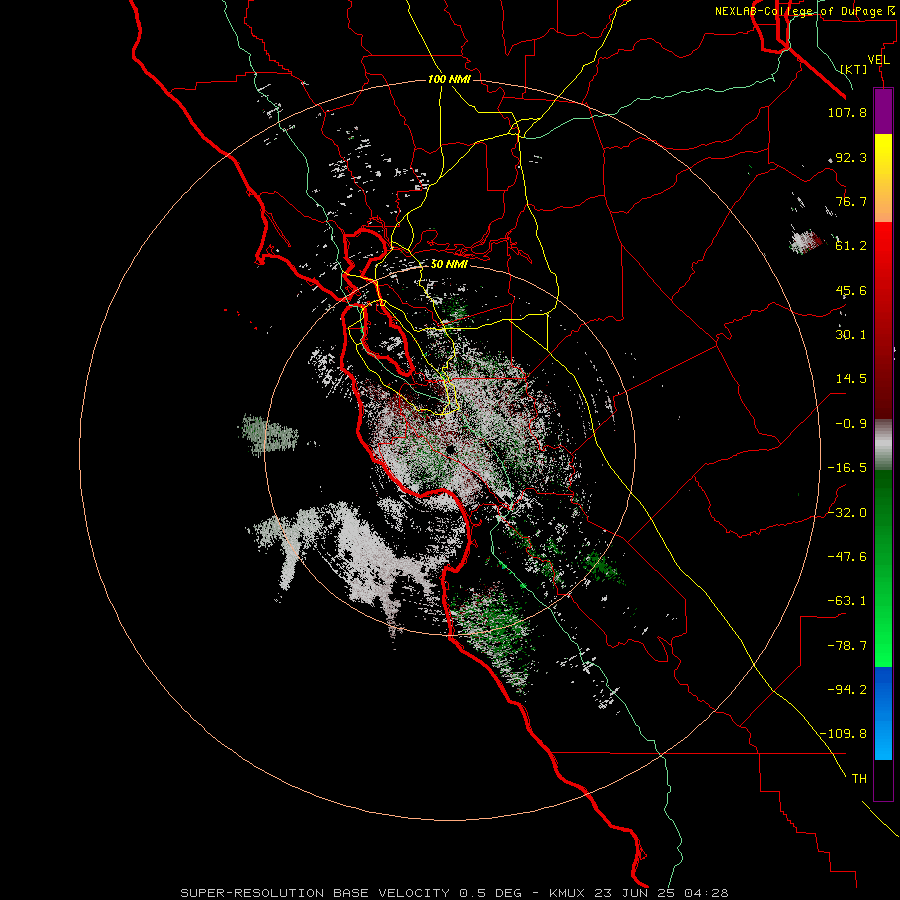Click the blue segment of the velocity color bar
The height and width of the screenshot is (900, 900).
pos(883,713)
